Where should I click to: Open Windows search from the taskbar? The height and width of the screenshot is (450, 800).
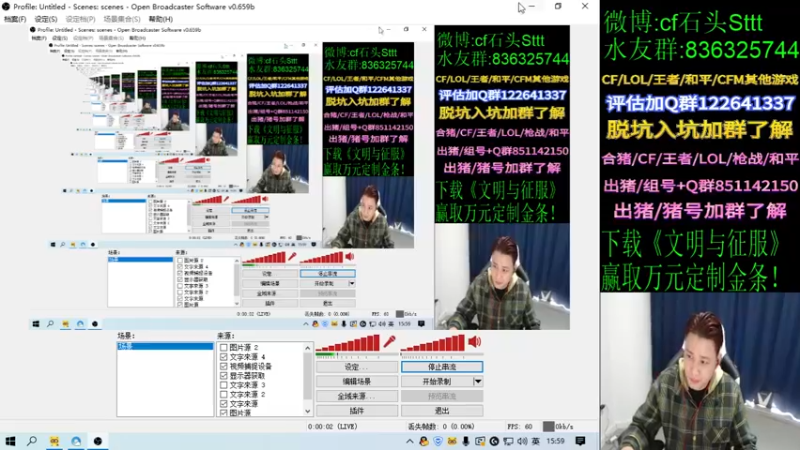32,441
